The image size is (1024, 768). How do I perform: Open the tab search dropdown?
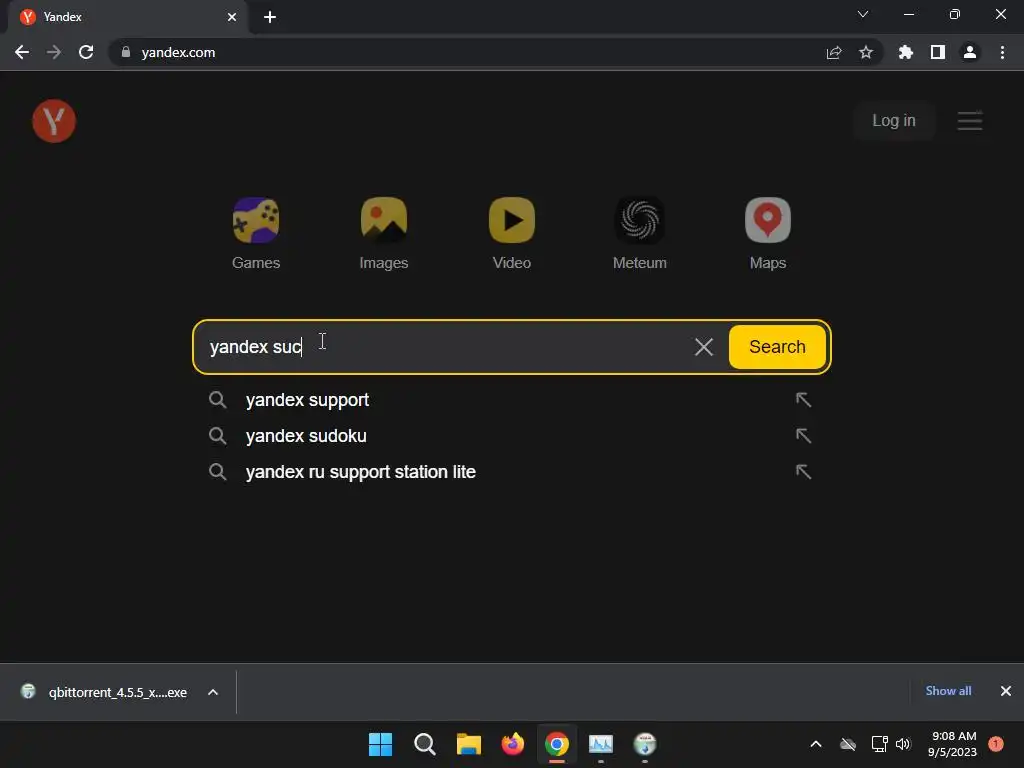point(863,14)
